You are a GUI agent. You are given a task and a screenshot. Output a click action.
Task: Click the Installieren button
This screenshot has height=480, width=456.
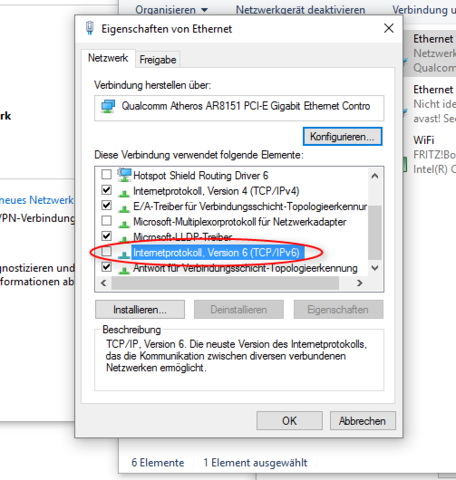tap(140, 310)
